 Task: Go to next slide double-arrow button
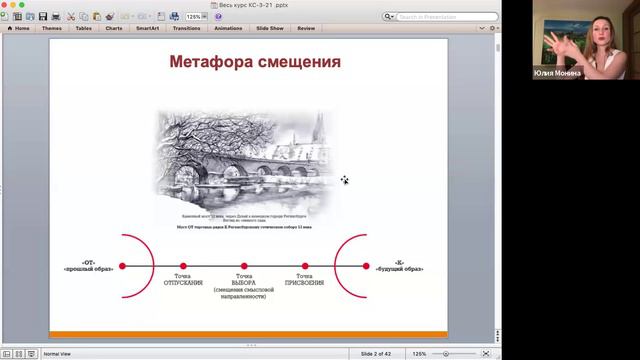click(x=498, y=340)
